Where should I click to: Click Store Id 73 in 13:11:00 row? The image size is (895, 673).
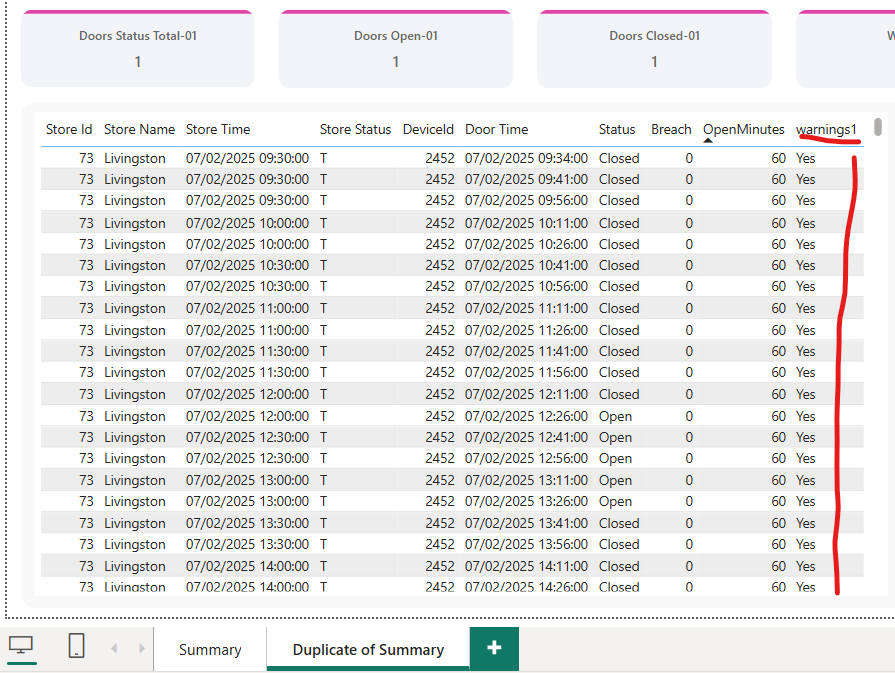86,481
